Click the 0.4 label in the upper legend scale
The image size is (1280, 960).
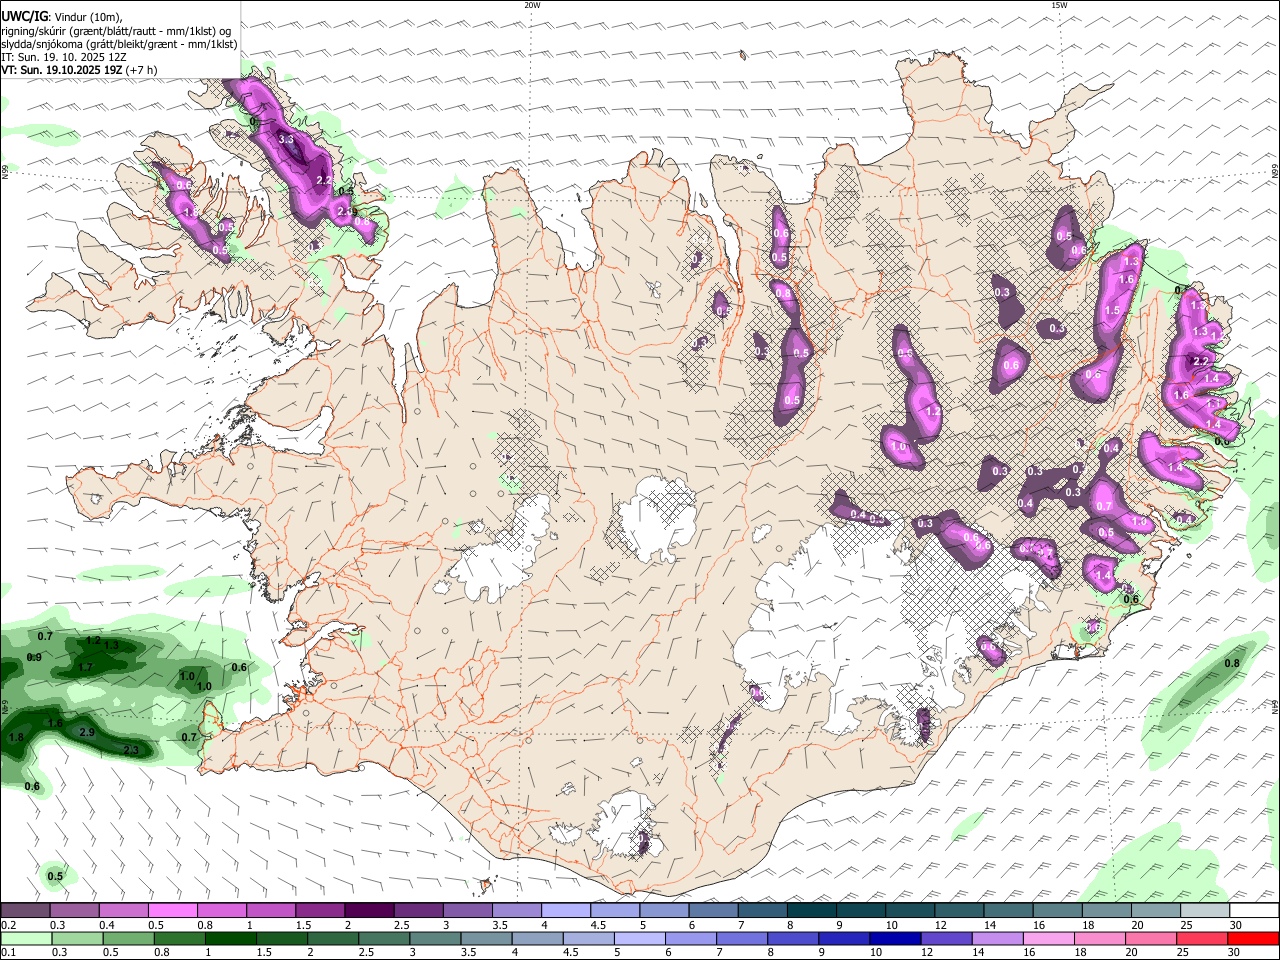pos(107,925)
